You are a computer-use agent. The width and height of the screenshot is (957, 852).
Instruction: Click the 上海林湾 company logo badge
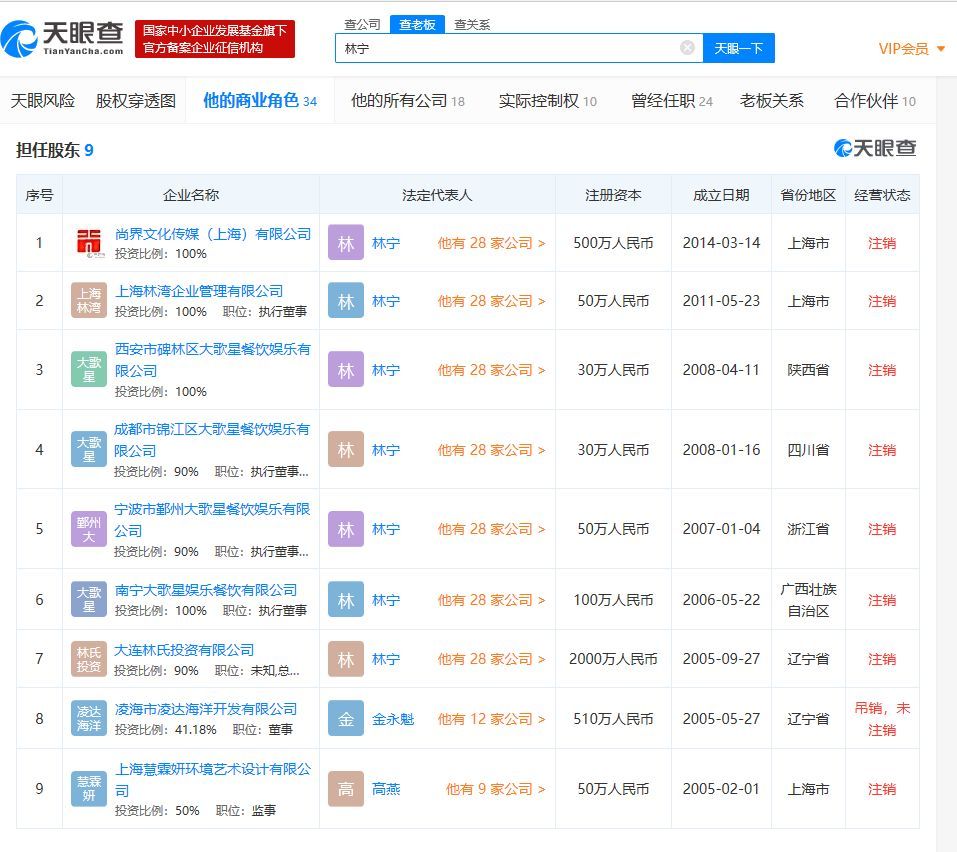pos(89,301)
